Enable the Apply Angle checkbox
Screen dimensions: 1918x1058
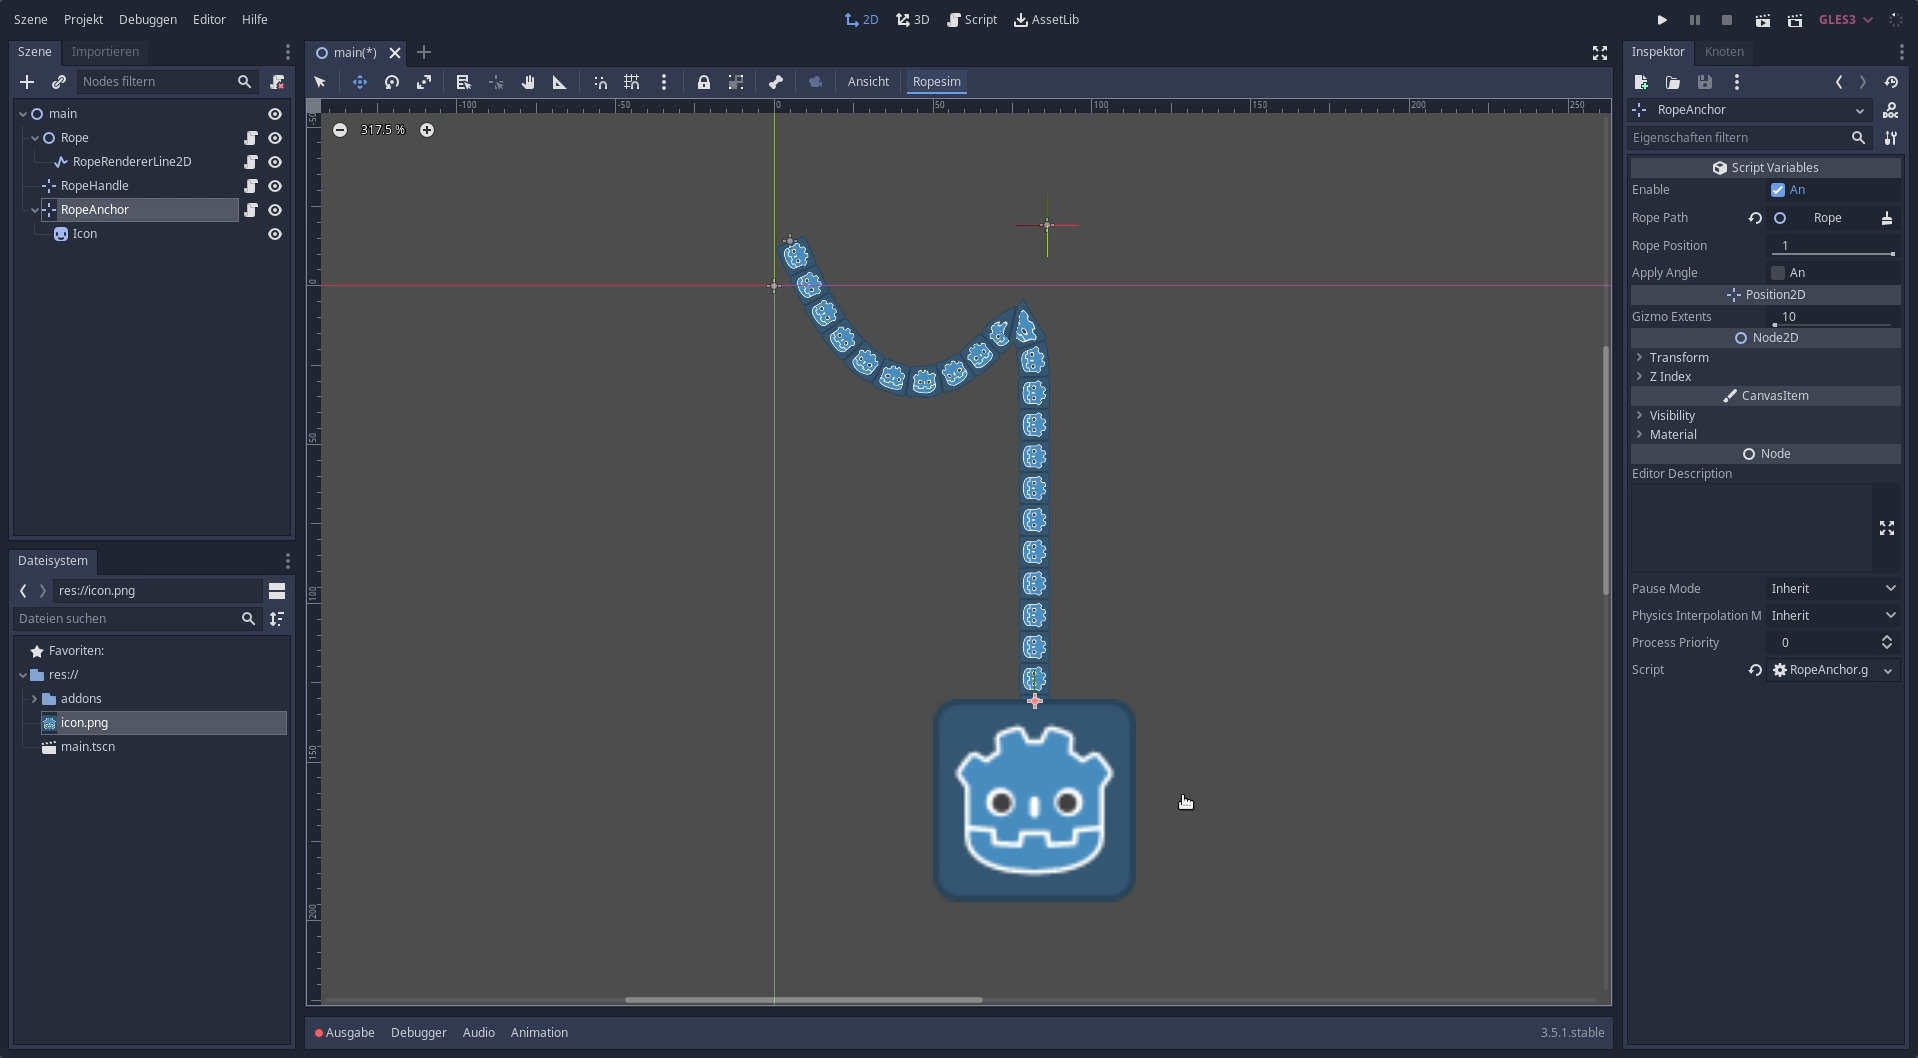coord(1778,273)
